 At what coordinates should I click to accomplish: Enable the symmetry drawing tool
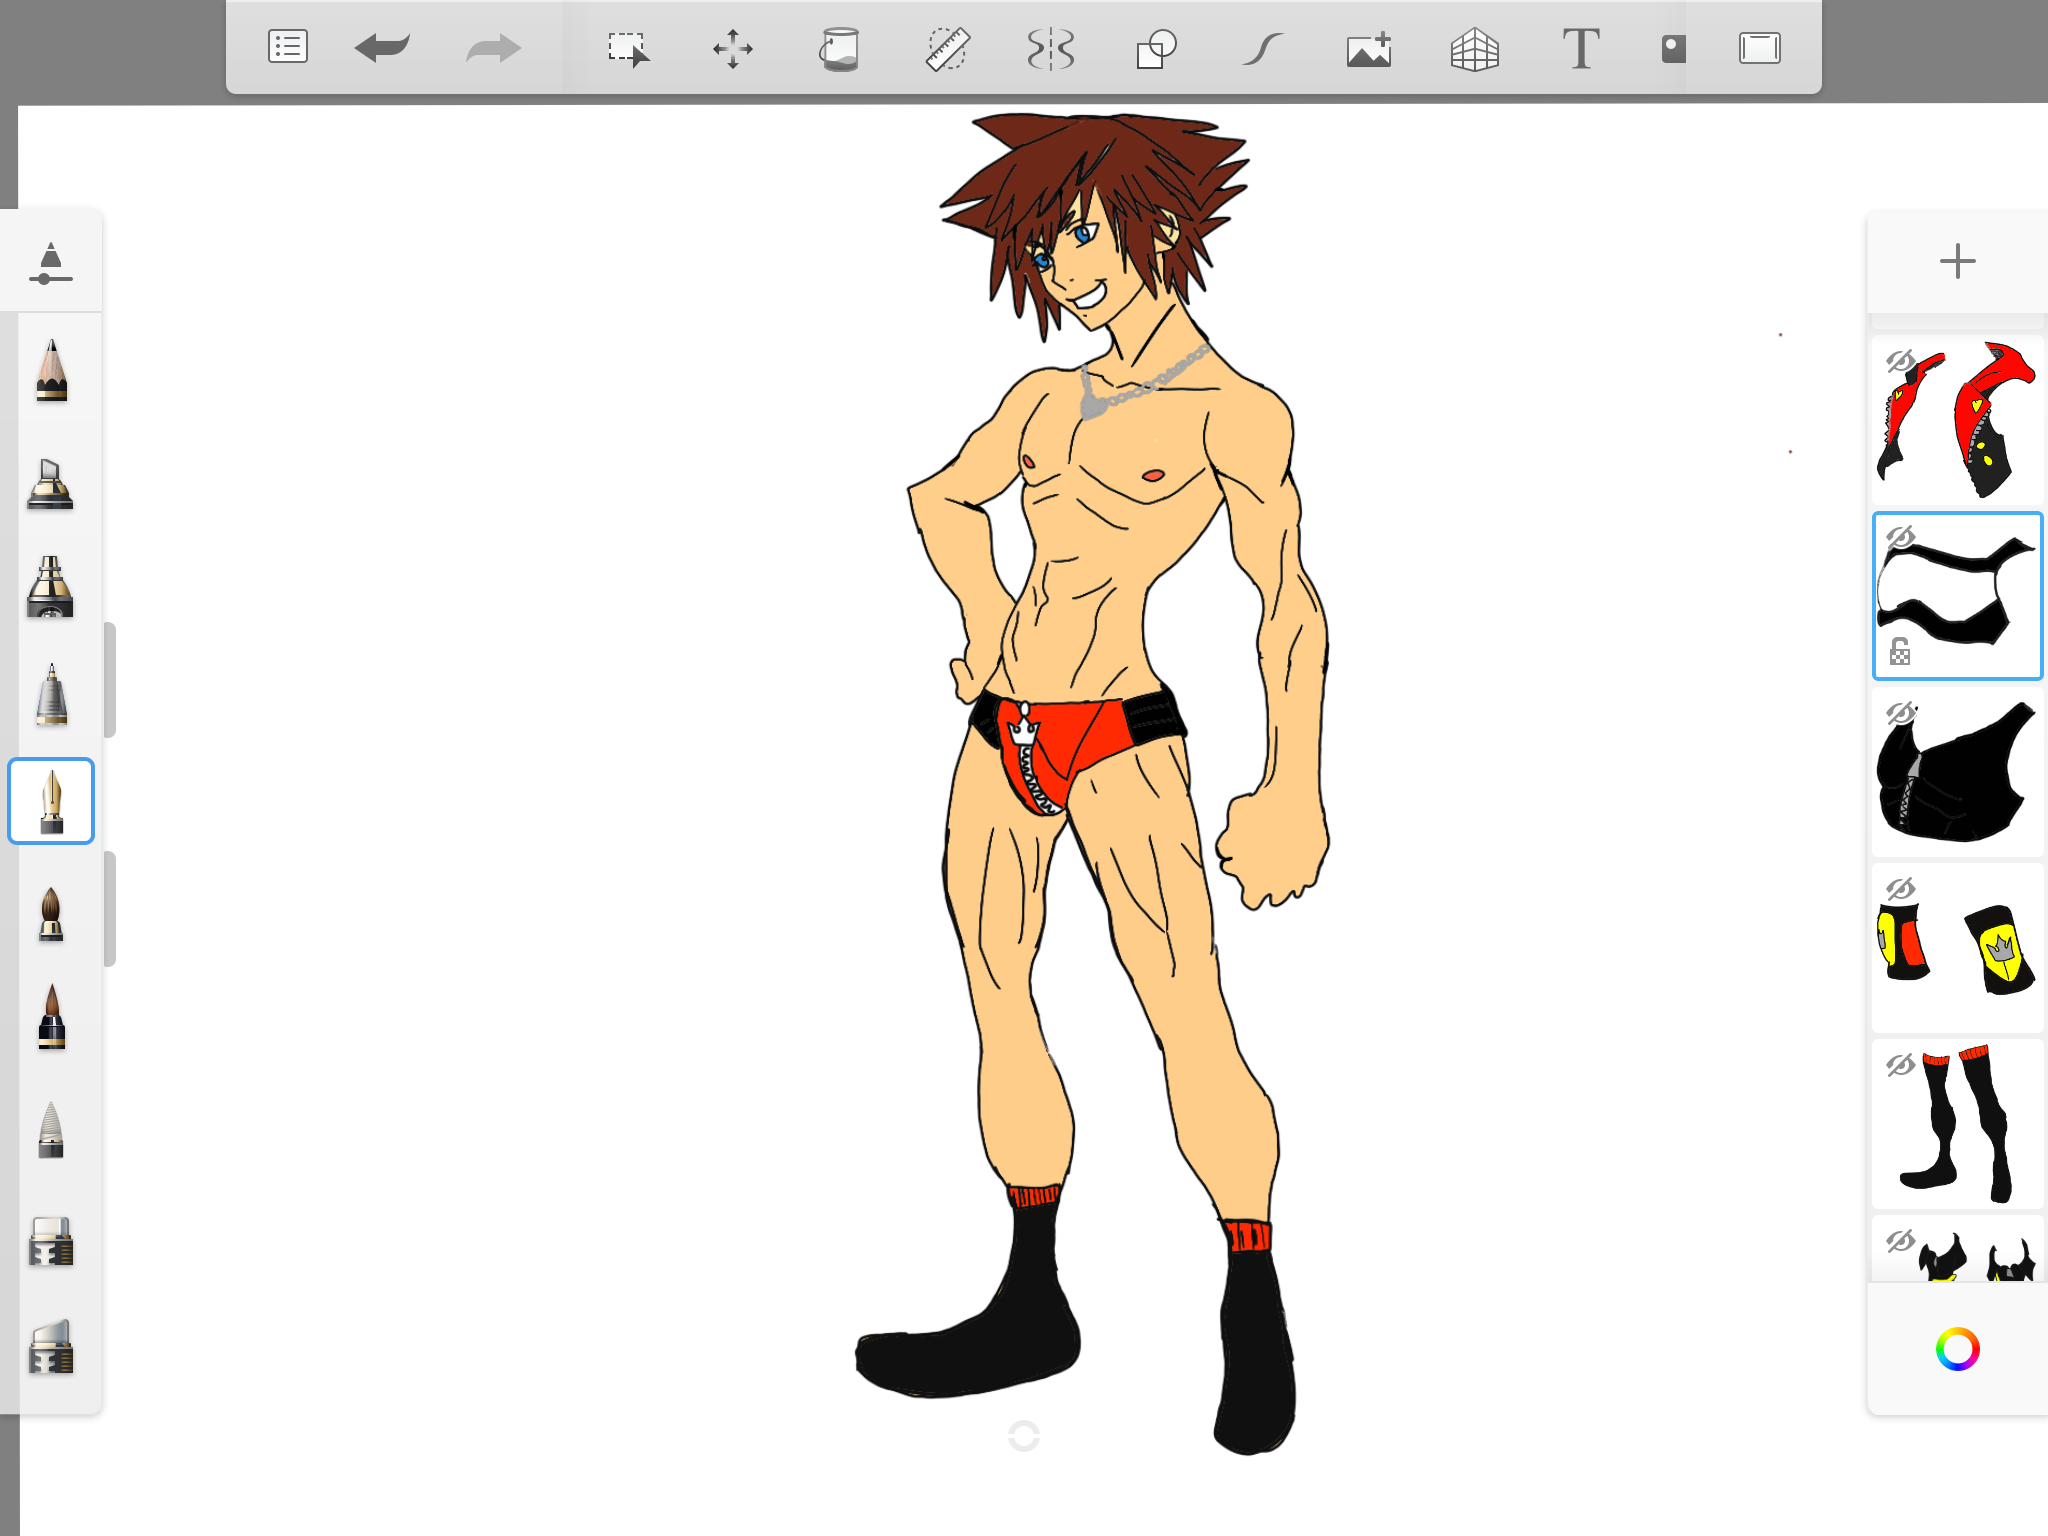(x=1051, y=48)
